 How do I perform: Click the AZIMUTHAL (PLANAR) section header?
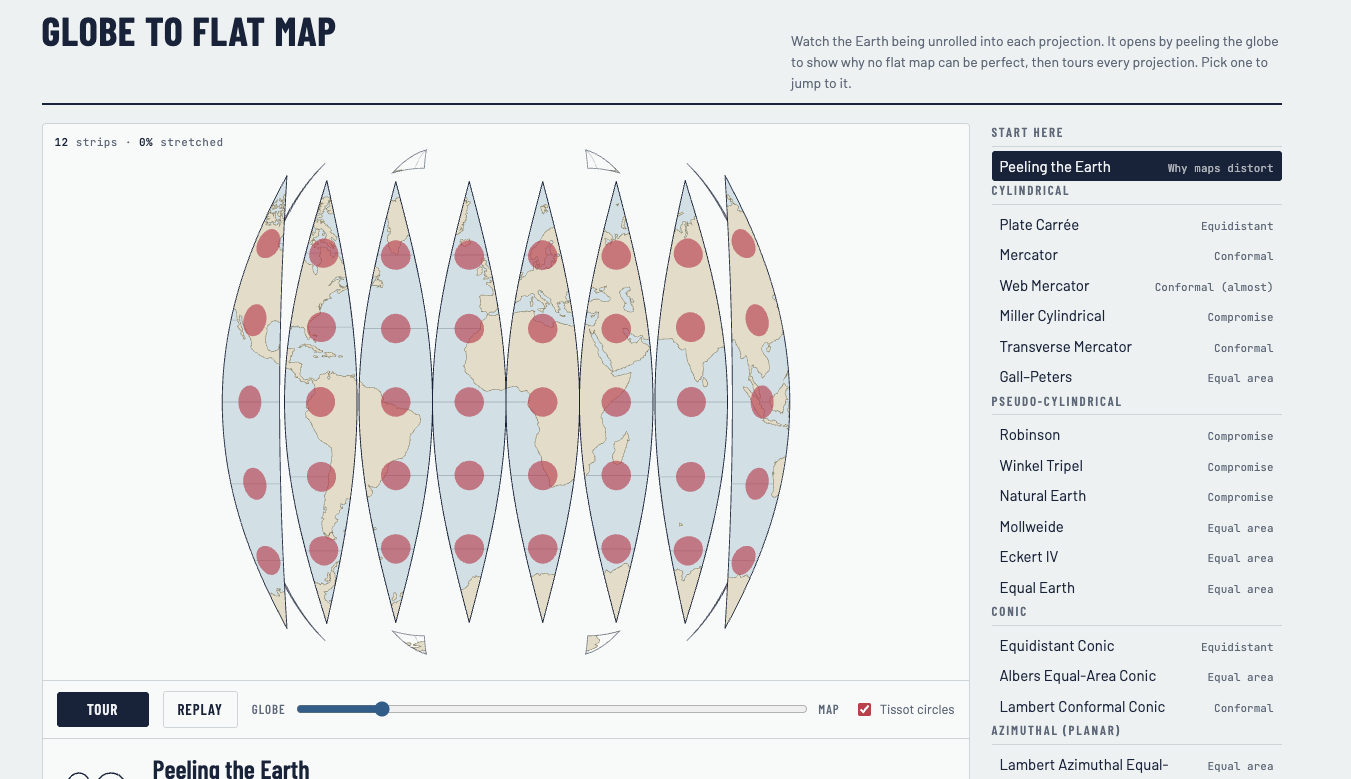coord(1056,731)
